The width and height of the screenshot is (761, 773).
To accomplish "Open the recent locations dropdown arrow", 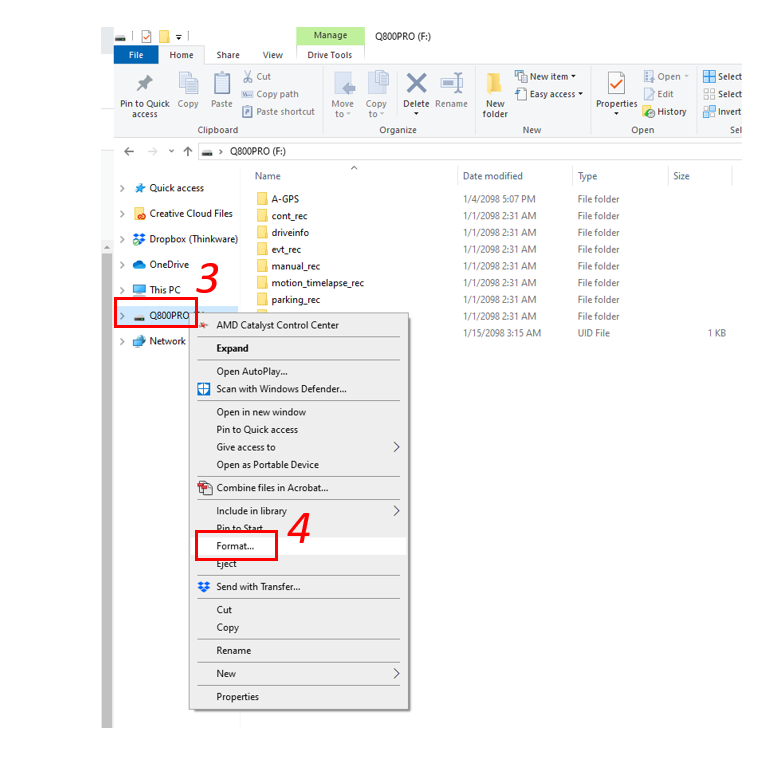I will coord(171,151).
